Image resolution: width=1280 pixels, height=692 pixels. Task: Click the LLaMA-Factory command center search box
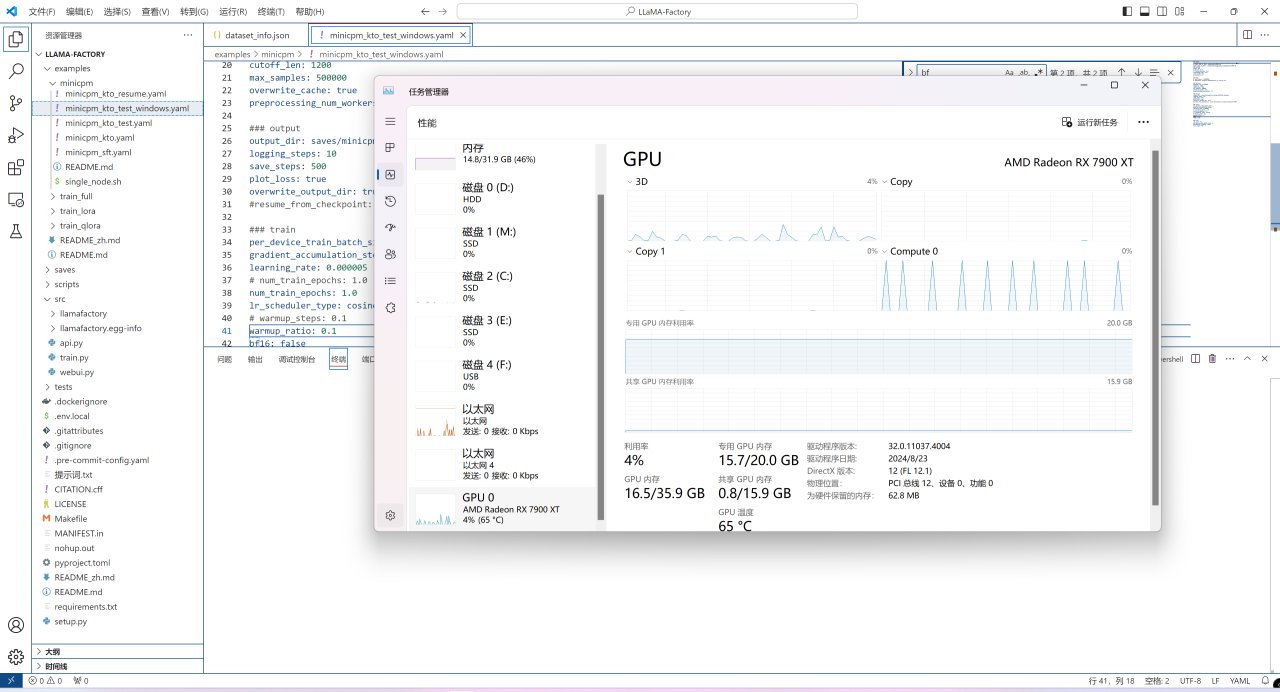(657, 11)
